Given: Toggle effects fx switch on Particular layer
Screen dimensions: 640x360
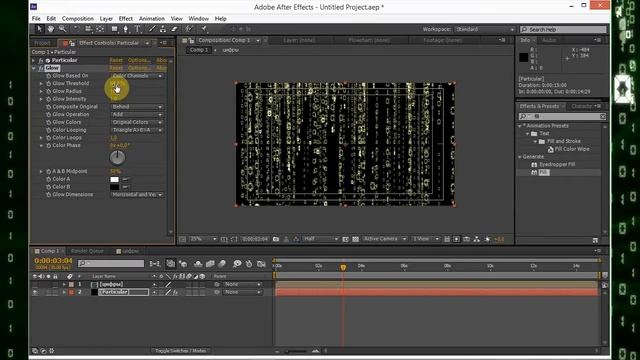Looking at the screenshot, I should tap(175, 292).
